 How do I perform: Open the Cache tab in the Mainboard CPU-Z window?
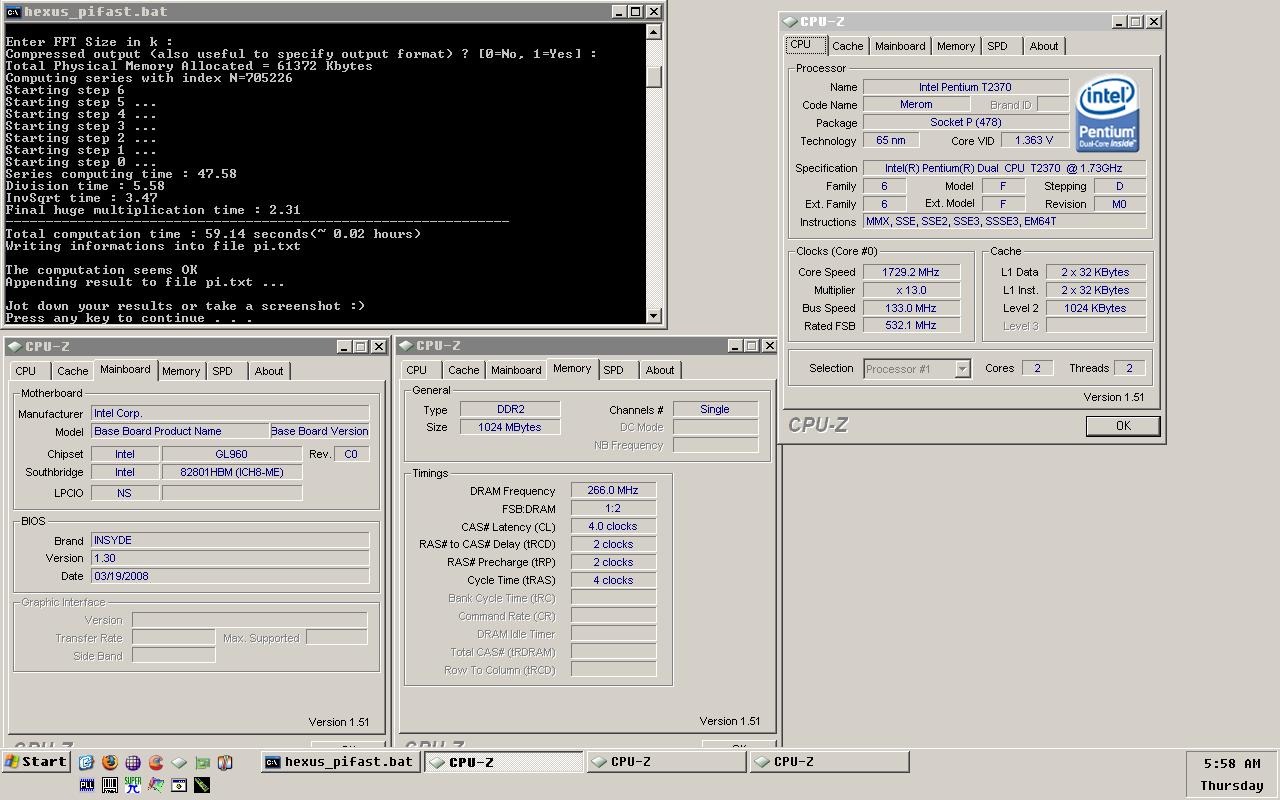click(72, 371)
